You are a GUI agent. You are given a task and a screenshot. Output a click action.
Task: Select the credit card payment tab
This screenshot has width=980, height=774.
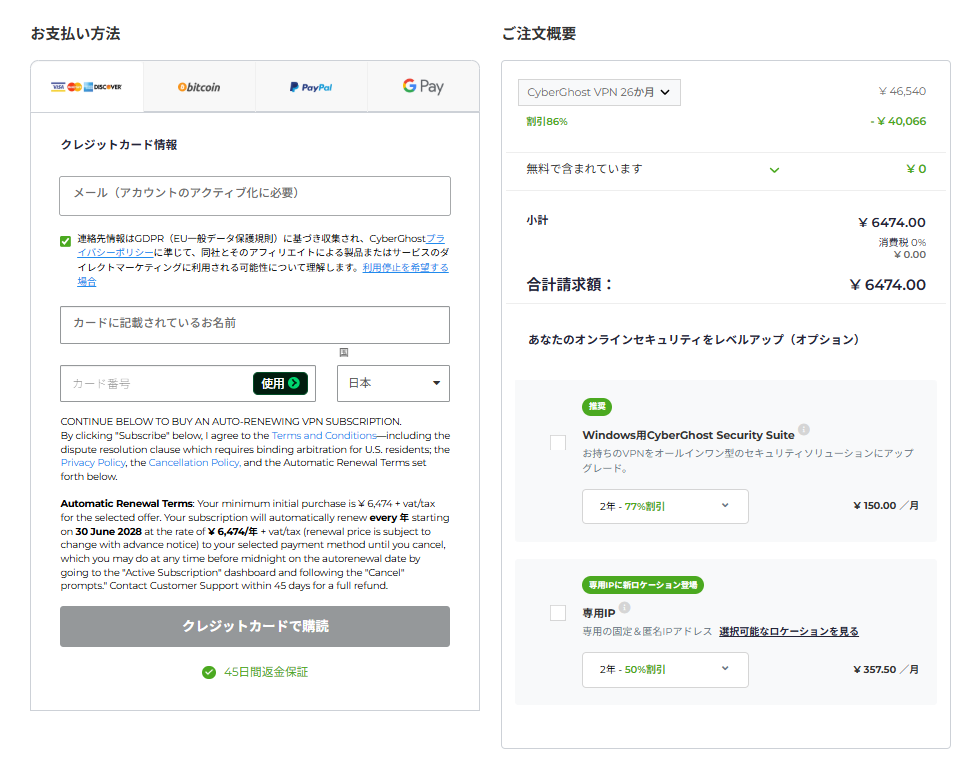point(87,87)
